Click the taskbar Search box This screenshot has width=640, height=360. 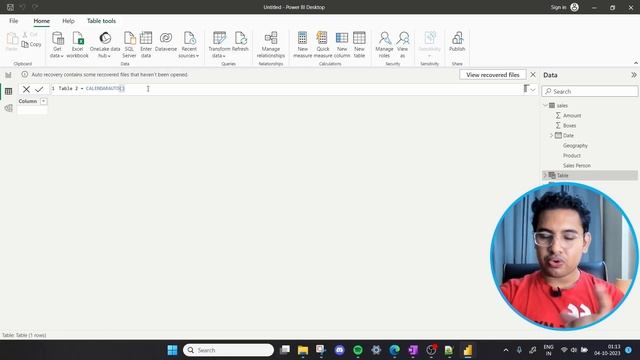228,350
